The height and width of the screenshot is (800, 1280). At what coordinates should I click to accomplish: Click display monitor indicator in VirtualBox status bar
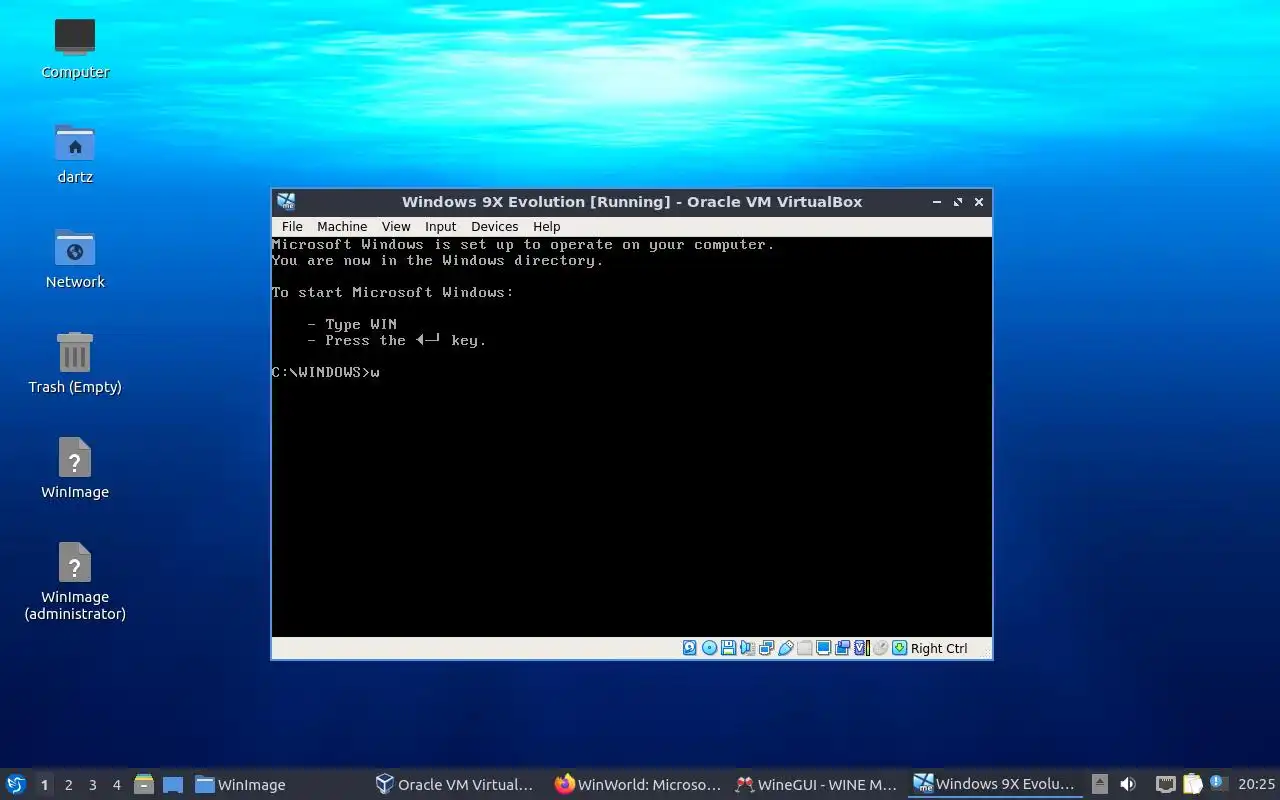click(823, 648)
